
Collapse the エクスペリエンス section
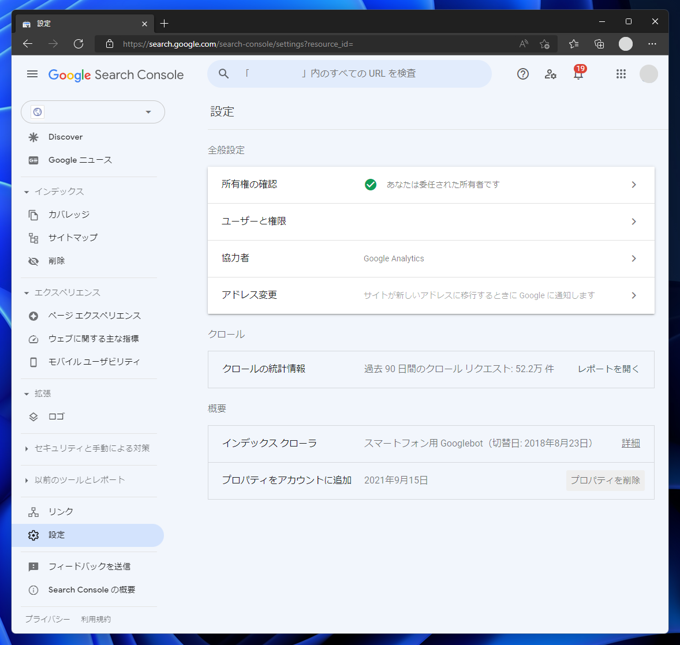26,293
